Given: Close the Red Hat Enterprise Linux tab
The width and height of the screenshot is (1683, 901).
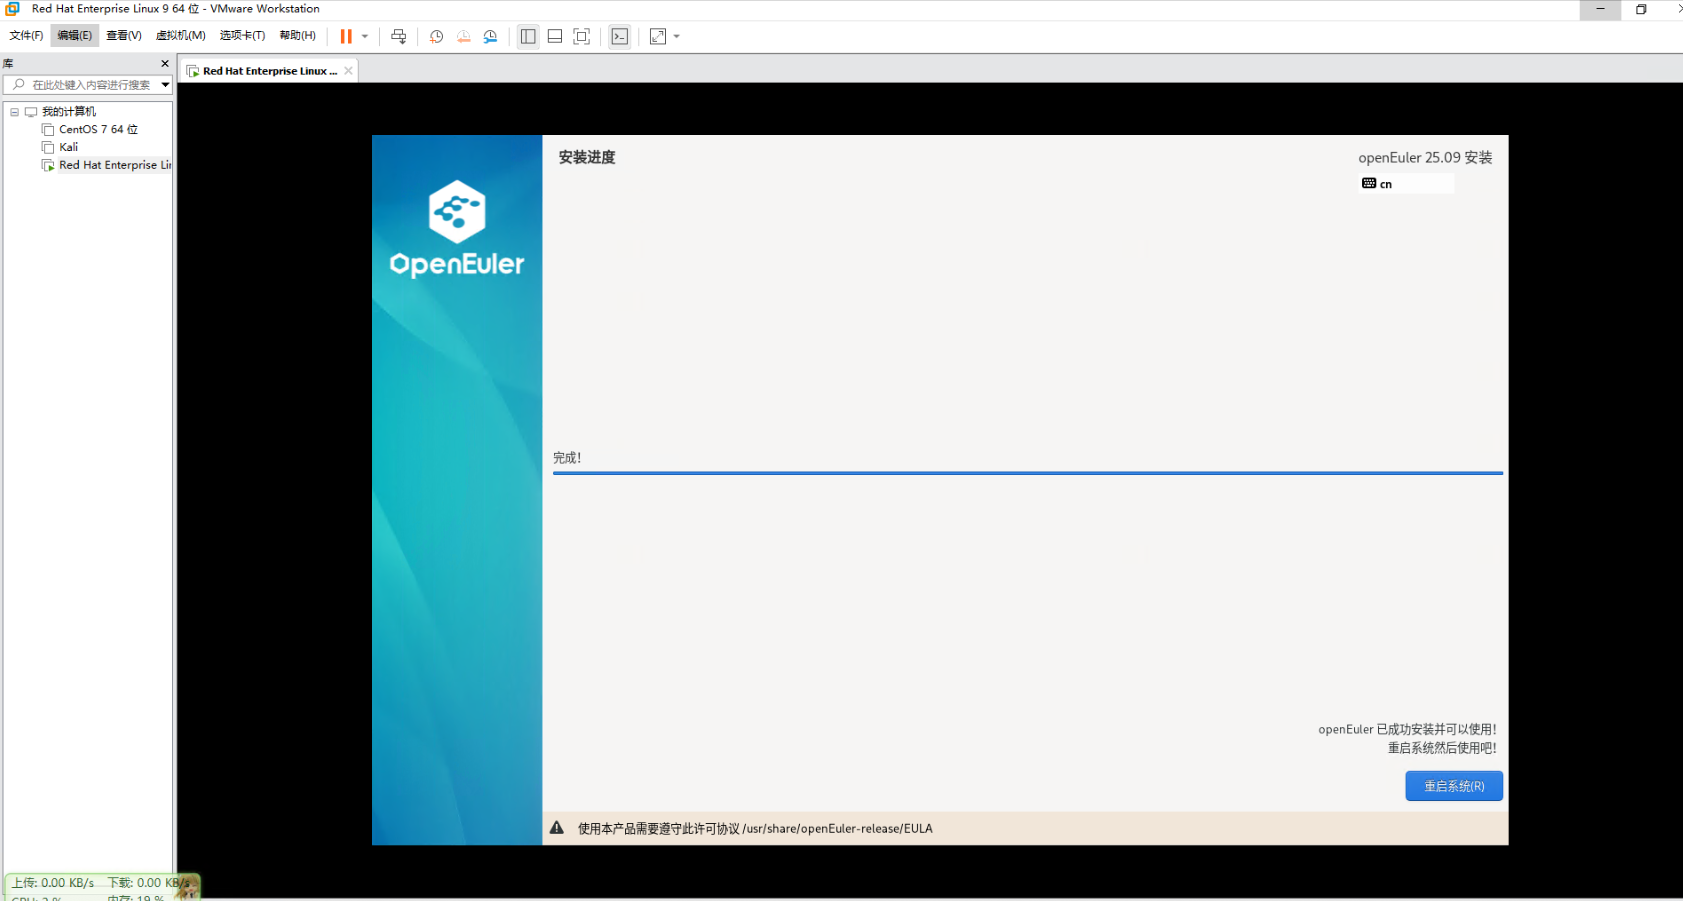Looking at the screenshot, I should tap(348, 71).
